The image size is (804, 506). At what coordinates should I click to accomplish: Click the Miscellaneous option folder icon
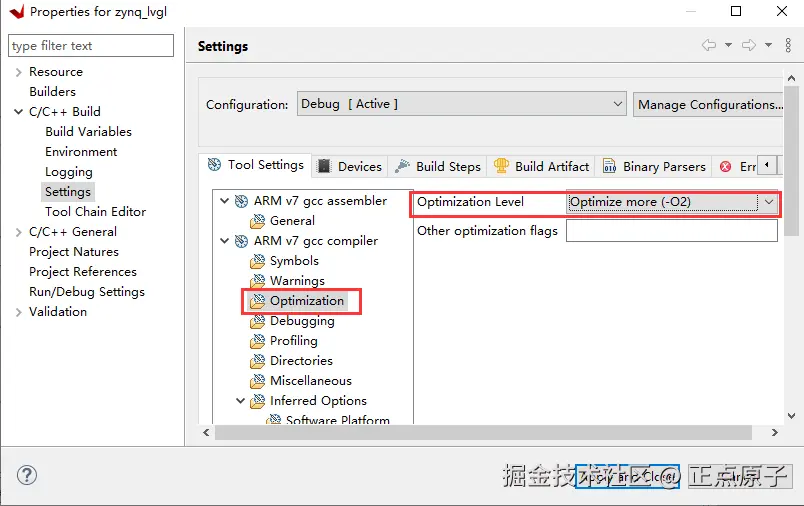257,381
